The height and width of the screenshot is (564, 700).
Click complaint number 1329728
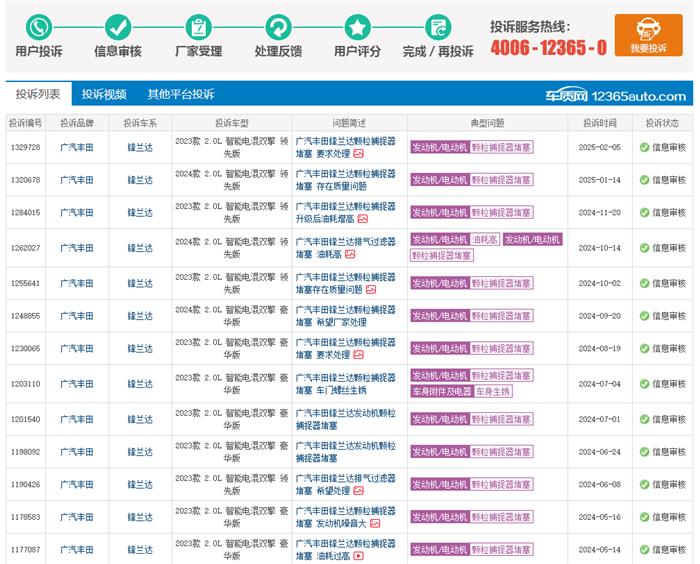click(25, 147)
